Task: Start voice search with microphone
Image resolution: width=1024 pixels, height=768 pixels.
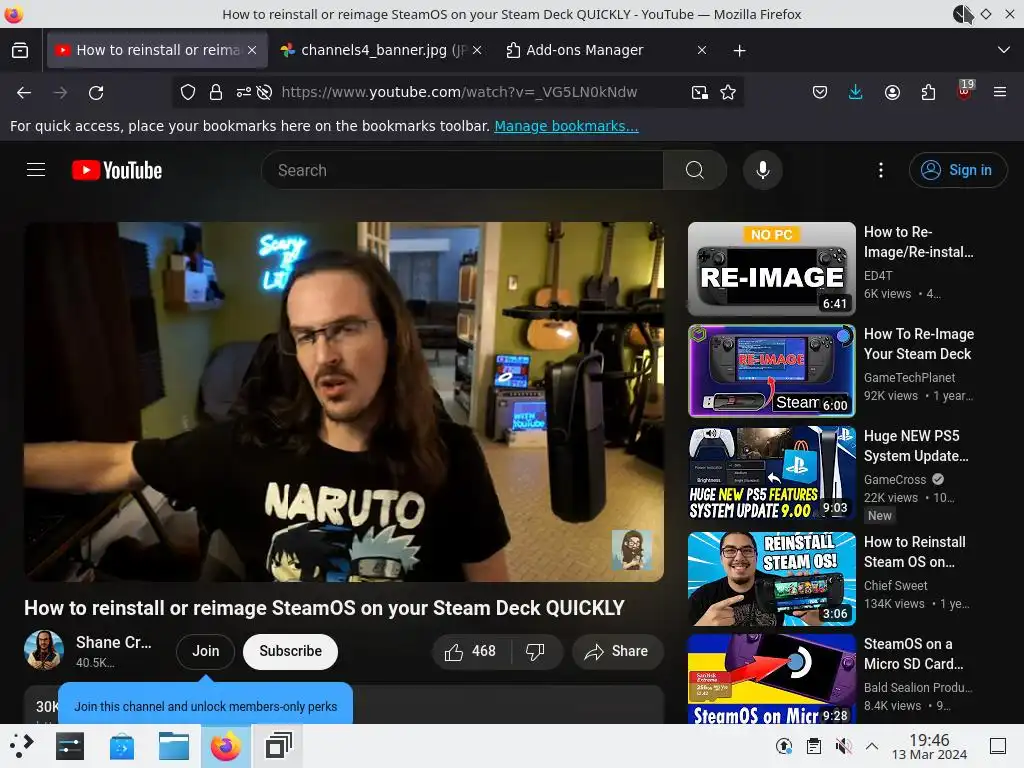Action: (762, 170)
